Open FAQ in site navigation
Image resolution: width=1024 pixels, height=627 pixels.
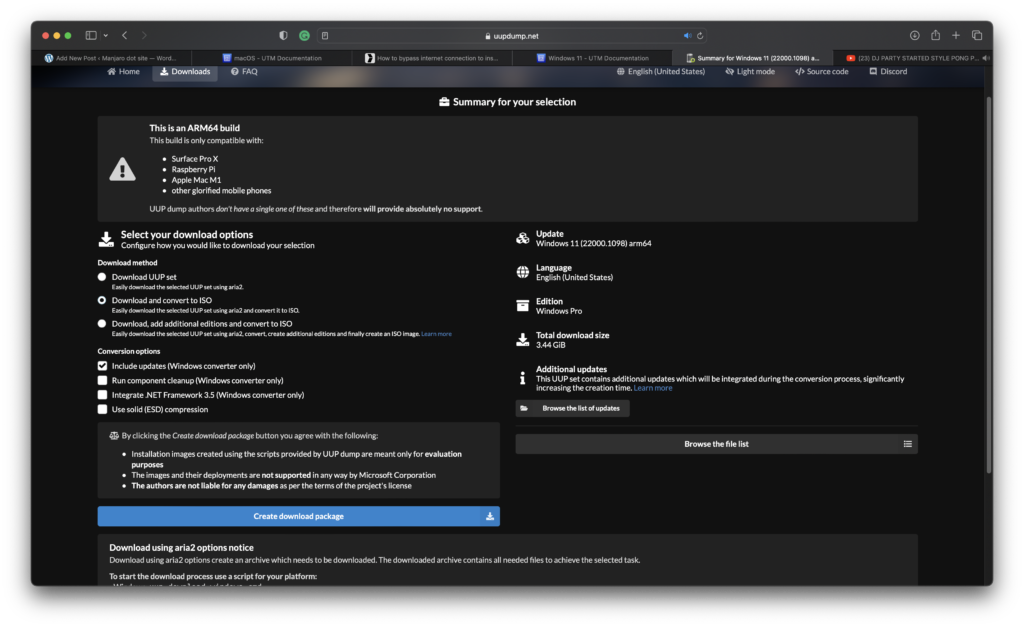tap(244, 71)
